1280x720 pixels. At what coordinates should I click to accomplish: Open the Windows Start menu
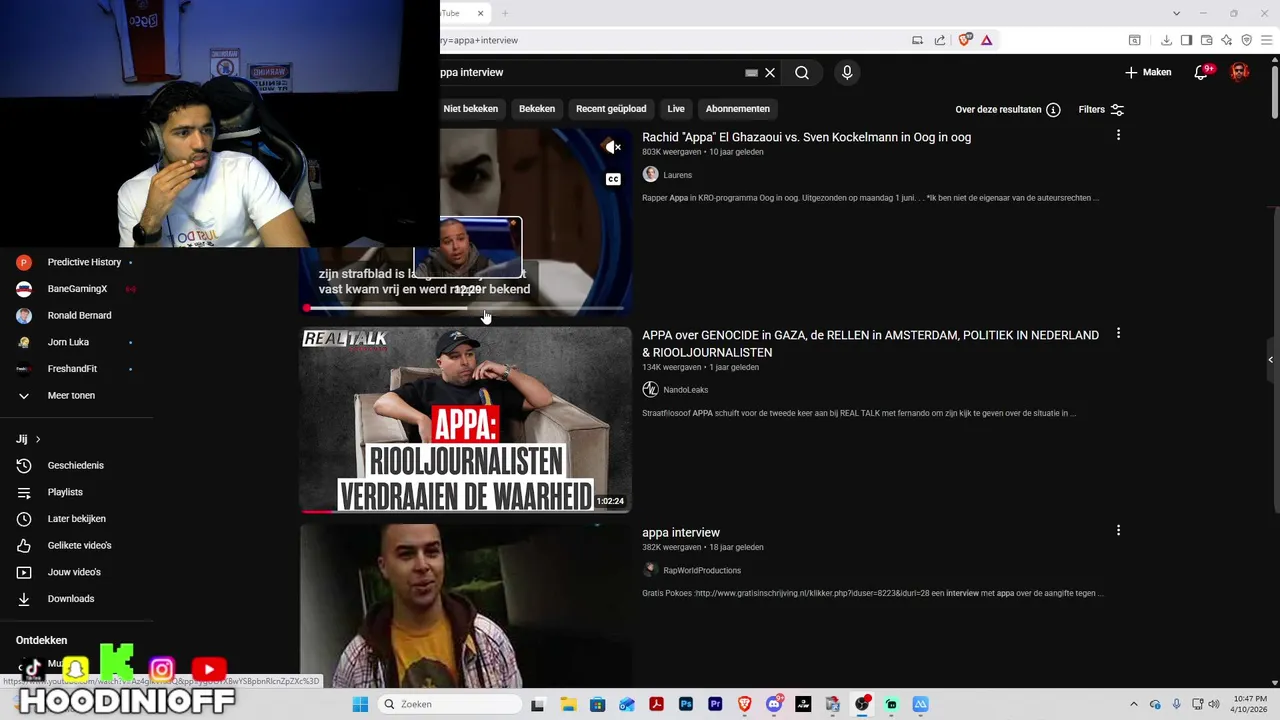360,704
